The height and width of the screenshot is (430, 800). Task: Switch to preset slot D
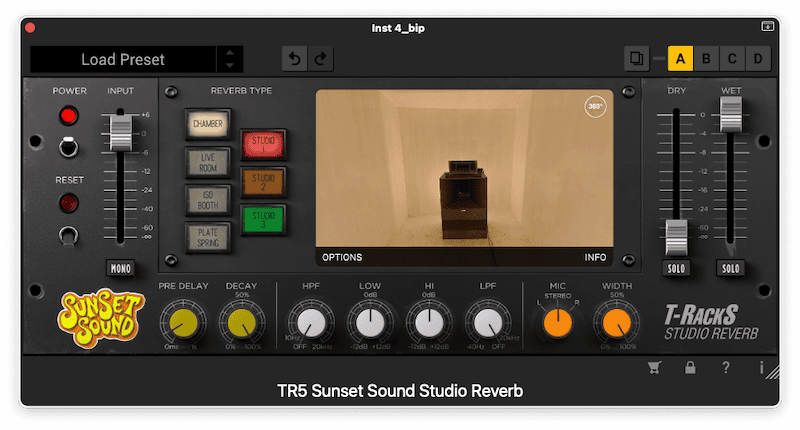(758, 59)
